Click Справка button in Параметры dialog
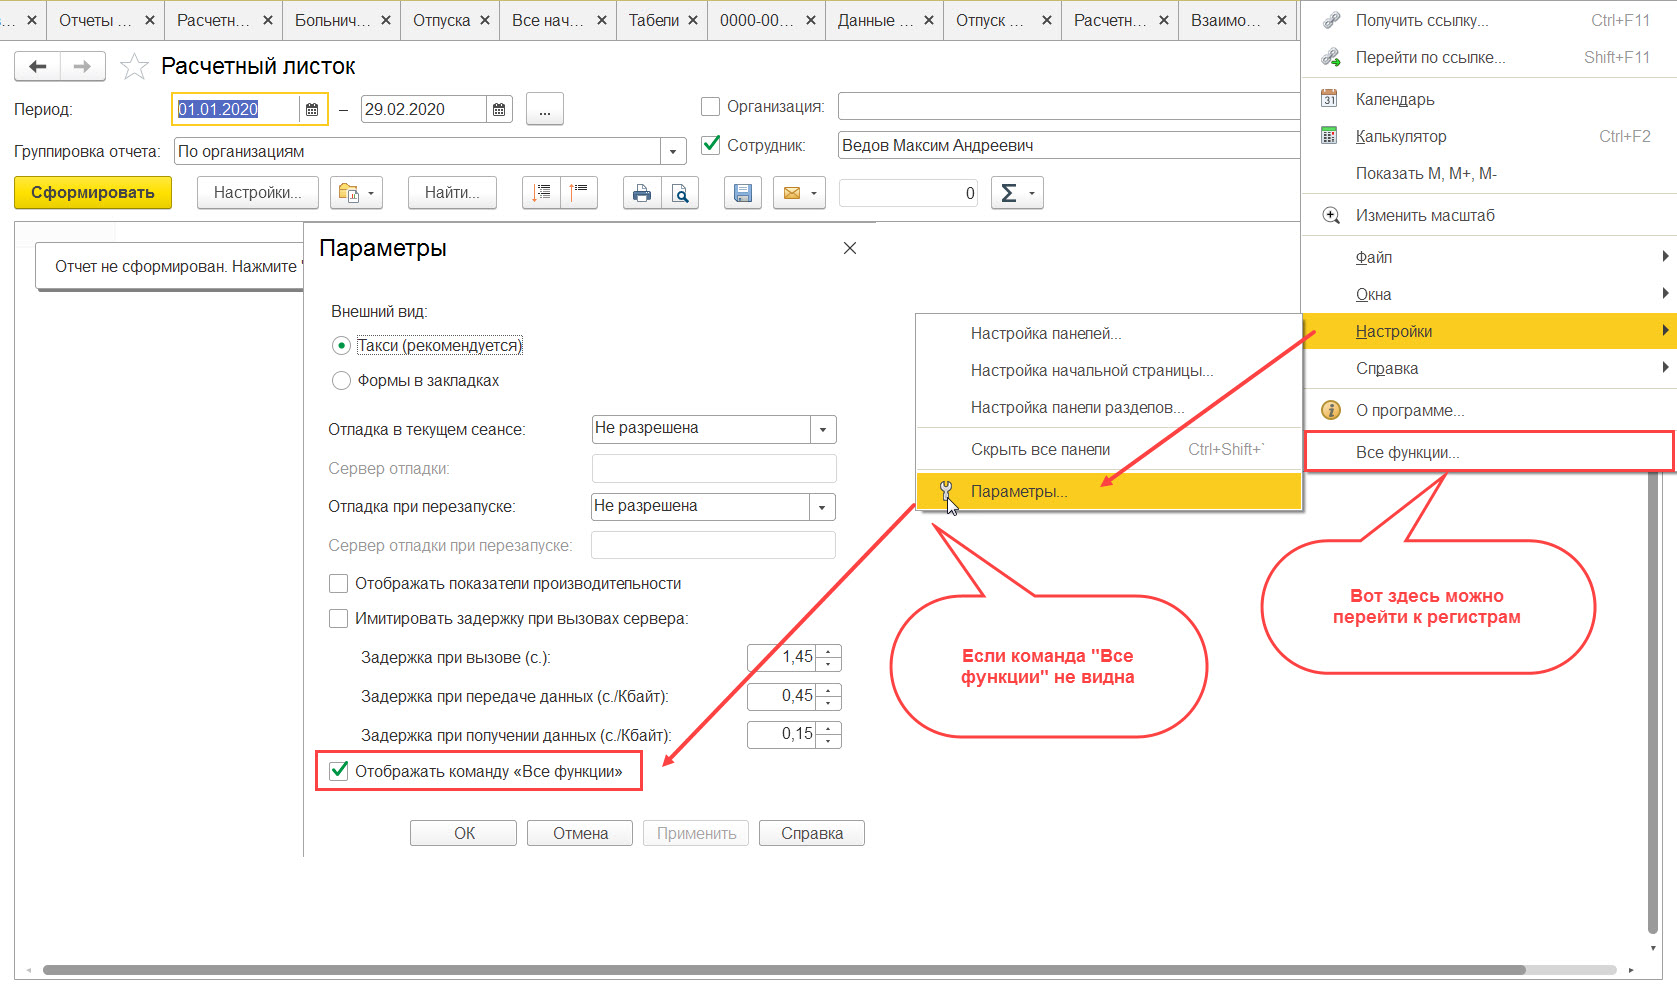1677x988 pixels. [x=812, y=833]
